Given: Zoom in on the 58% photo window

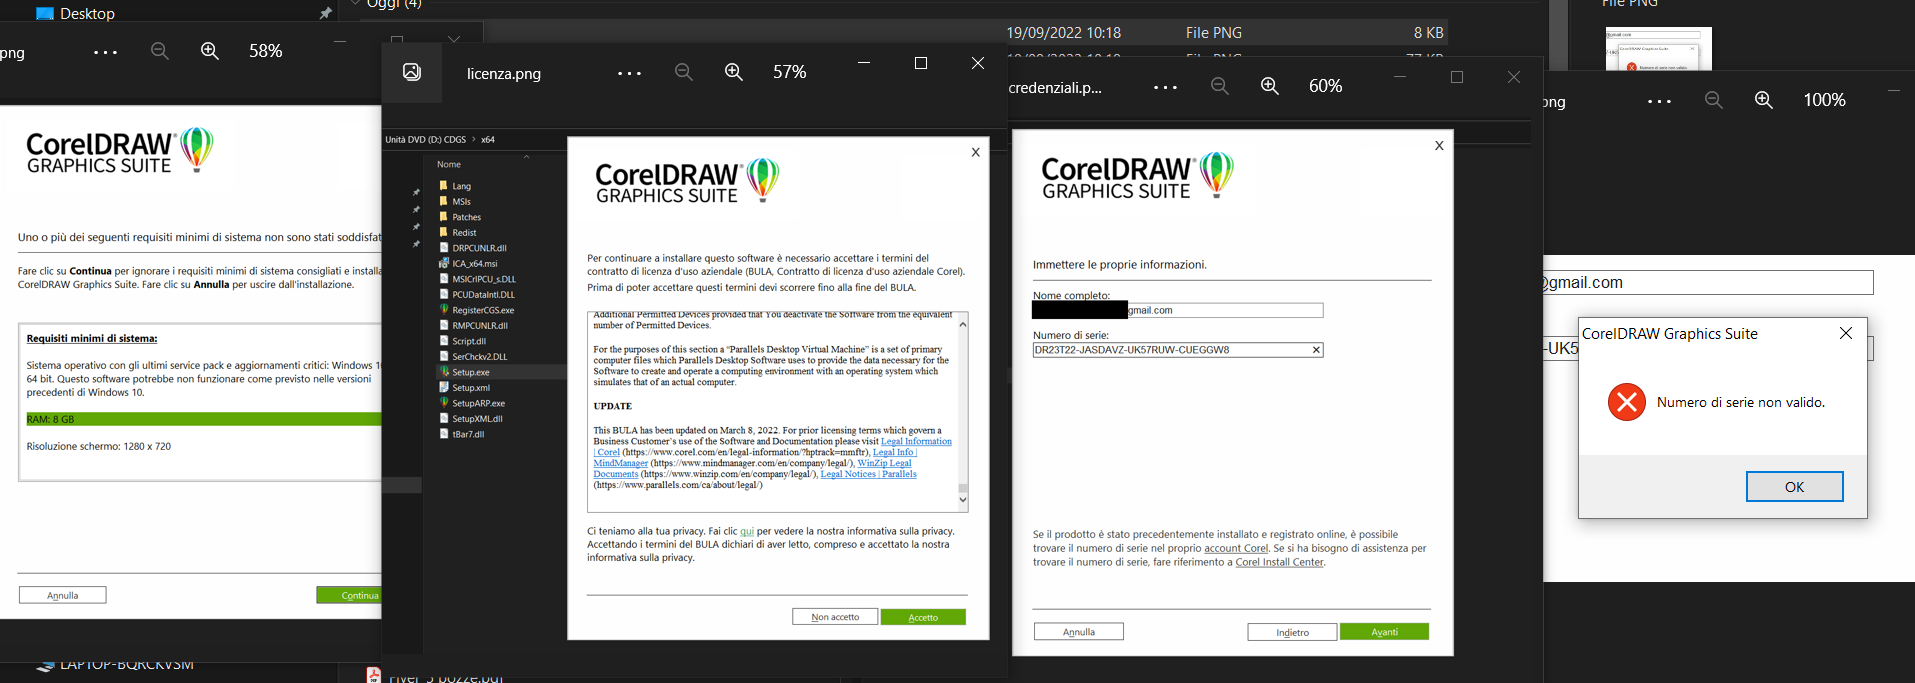Looking at the screenshot, I should point(210,51).
